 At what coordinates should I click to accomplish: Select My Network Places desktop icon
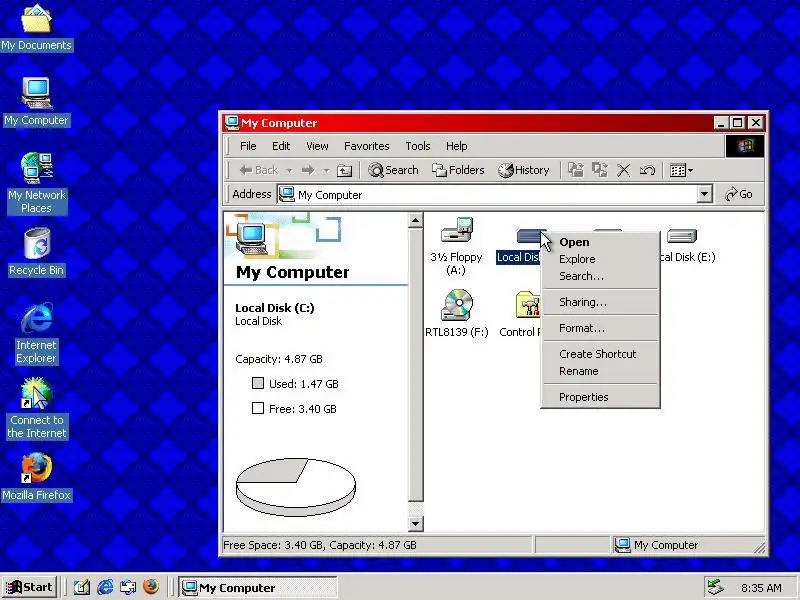coord(36,183)
